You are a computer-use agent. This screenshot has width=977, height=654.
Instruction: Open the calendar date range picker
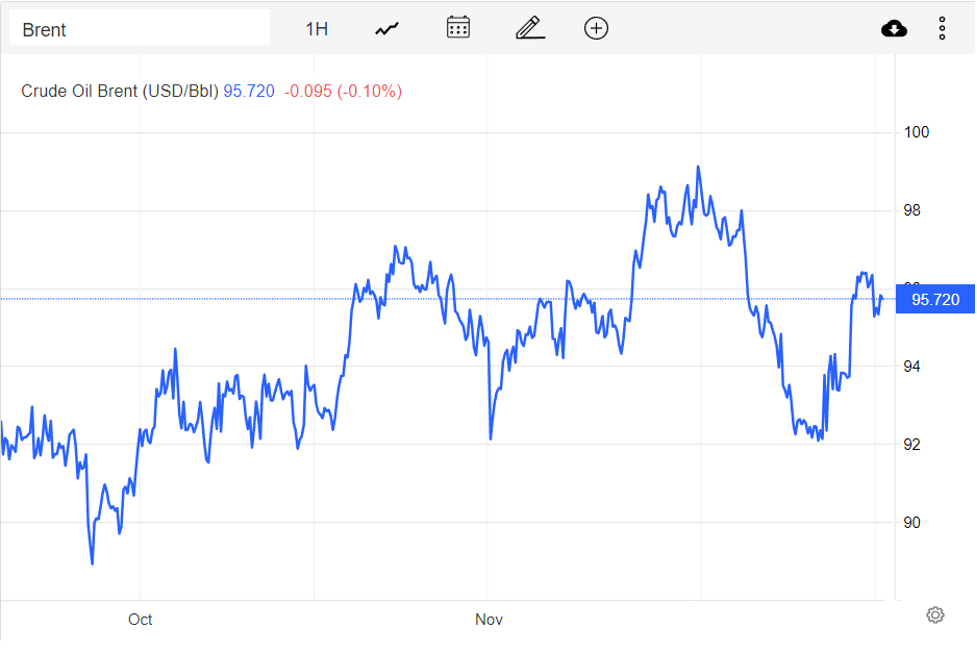458,28
